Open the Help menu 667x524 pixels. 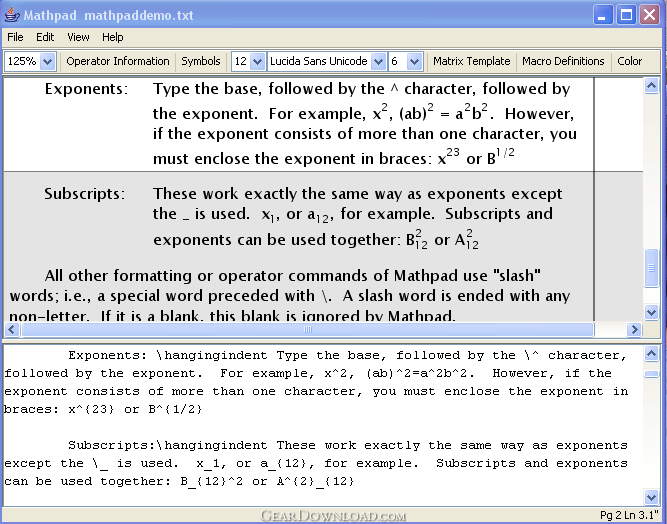(113, 37)
